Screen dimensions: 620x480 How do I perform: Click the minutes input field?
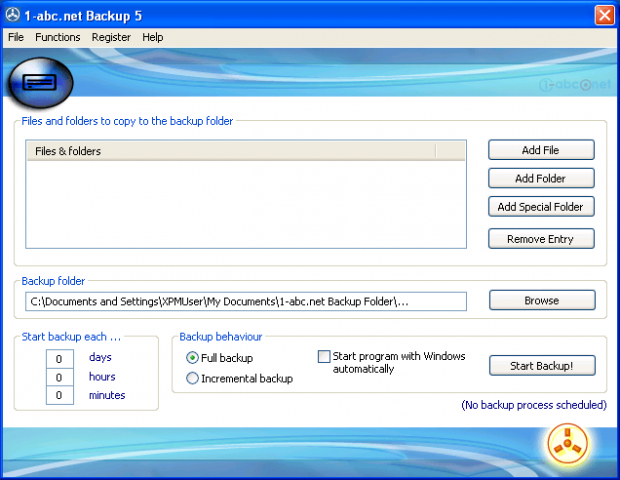[x=60, y=395]
